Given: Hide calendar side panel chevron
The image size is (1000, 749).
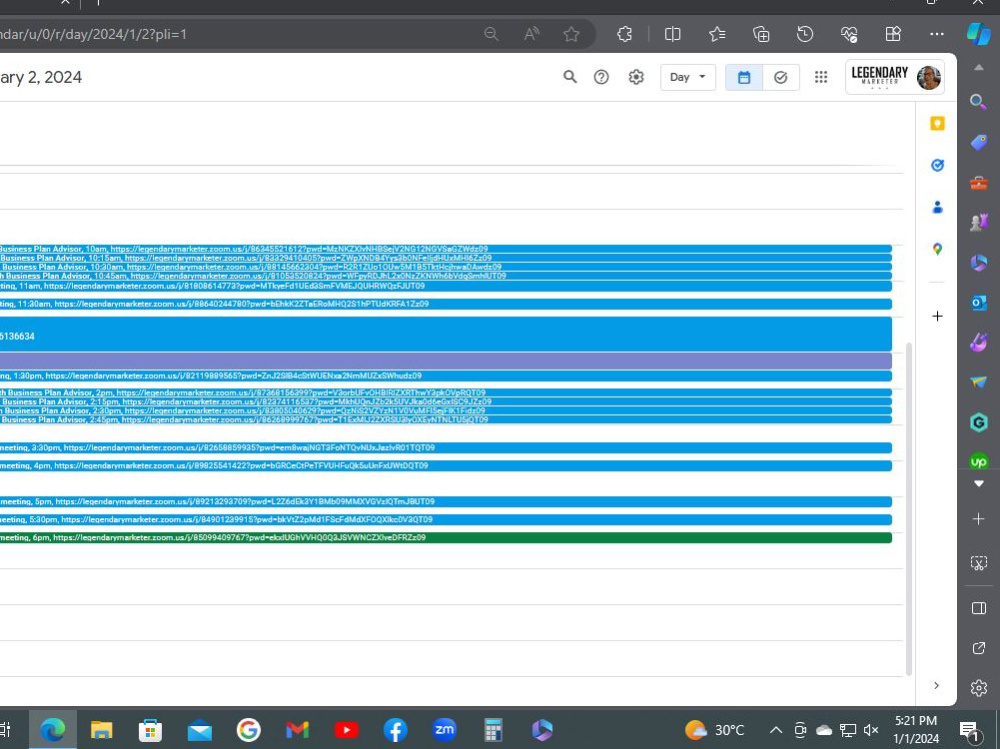Looking at the screenshot, I should 936,685.
